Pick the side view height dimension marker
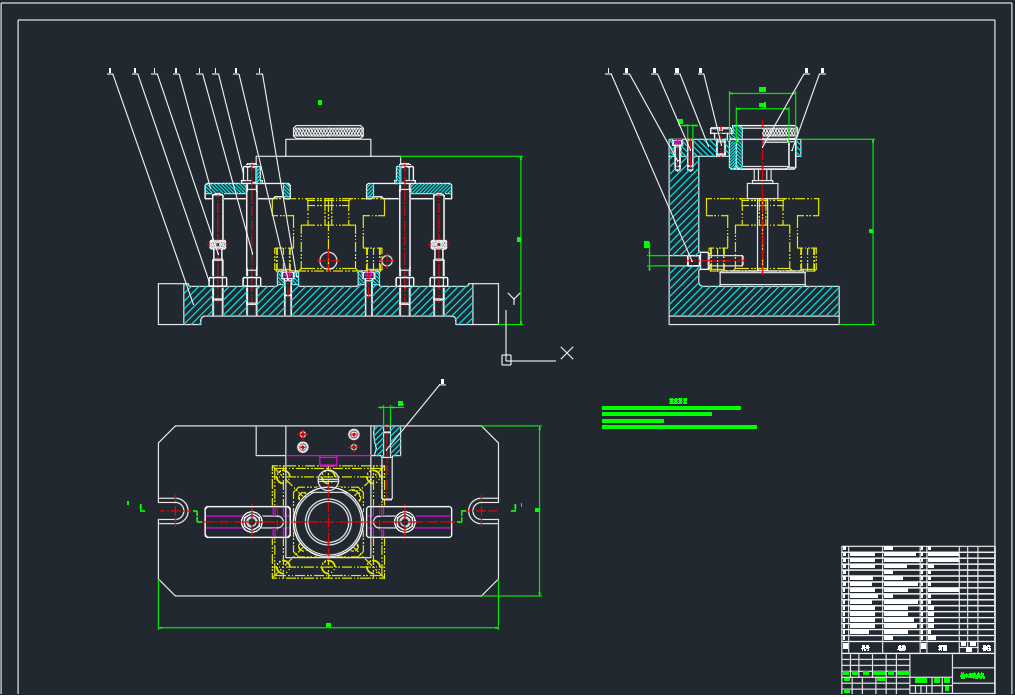 coord(871,231)
